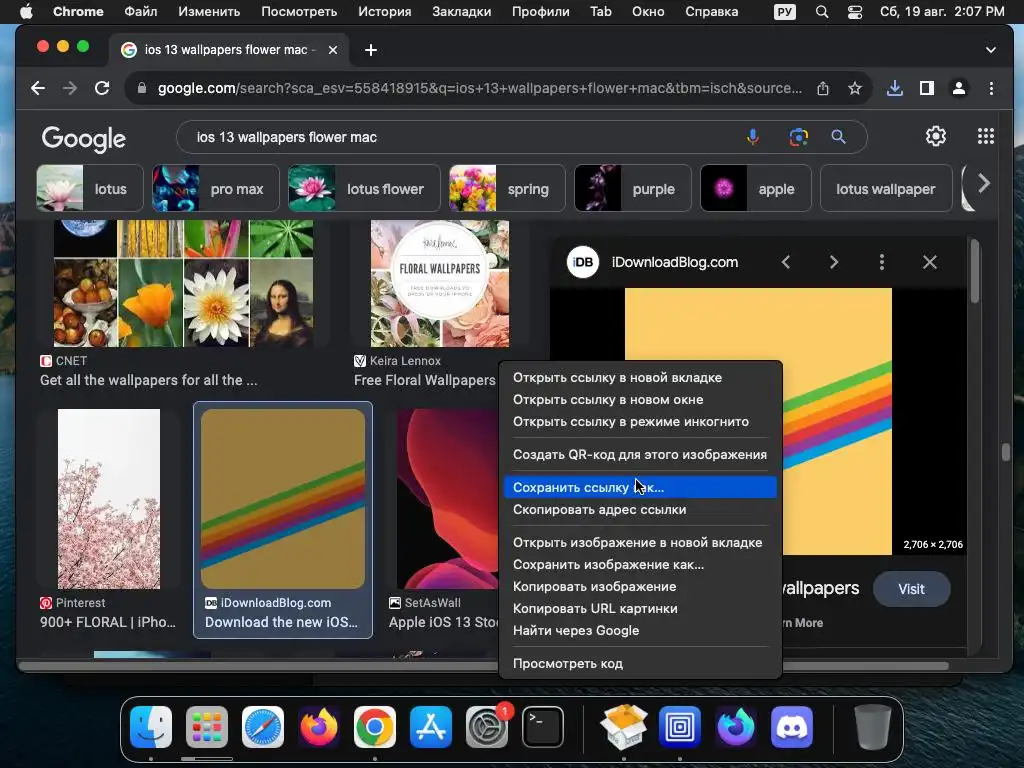Reload the current page
This screenshot has height=768, width=1024.
(102, 88)
